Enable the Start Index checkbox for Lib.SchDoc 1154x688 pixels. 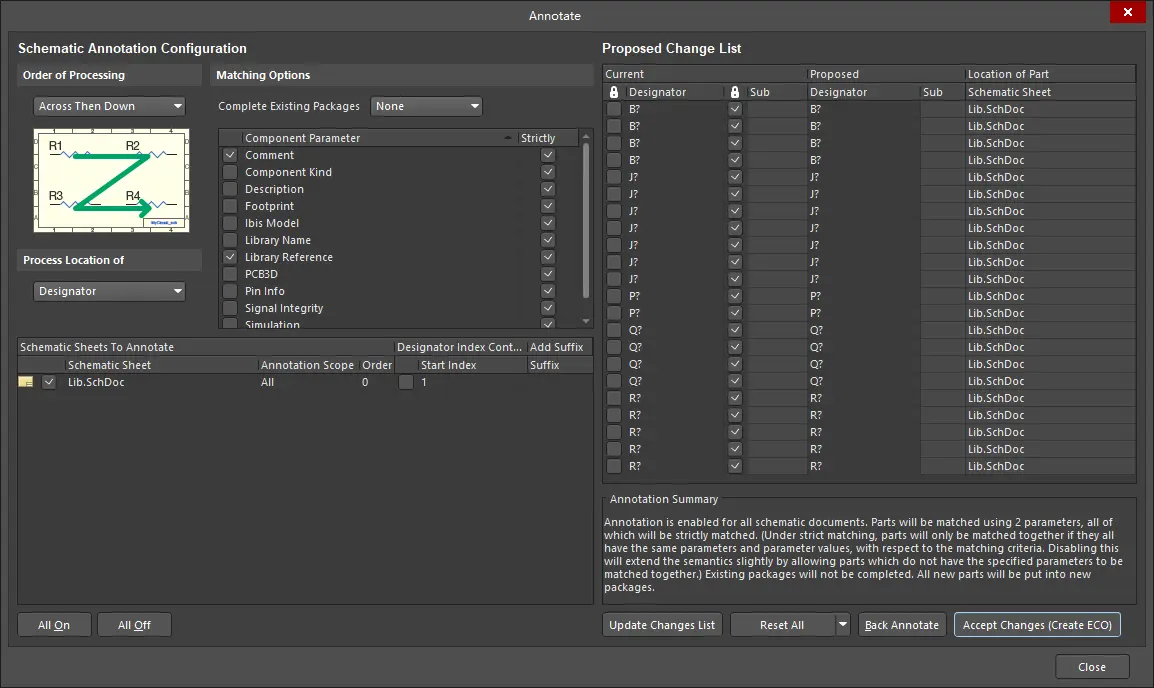tap(406, 382)
